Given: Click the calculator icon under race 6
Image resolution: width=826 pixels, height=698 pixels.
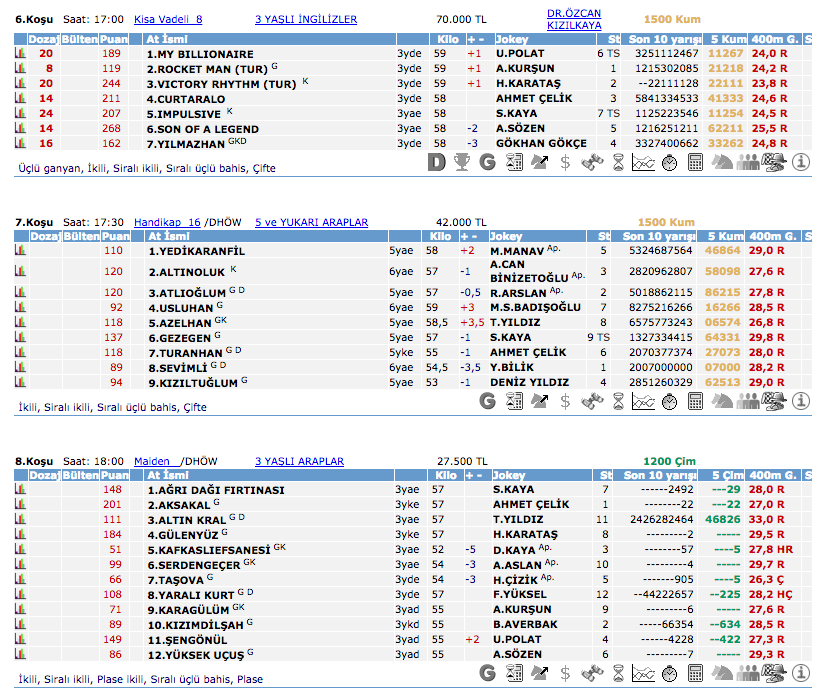Looking at the screenshot, I should [x=695, y=162].
